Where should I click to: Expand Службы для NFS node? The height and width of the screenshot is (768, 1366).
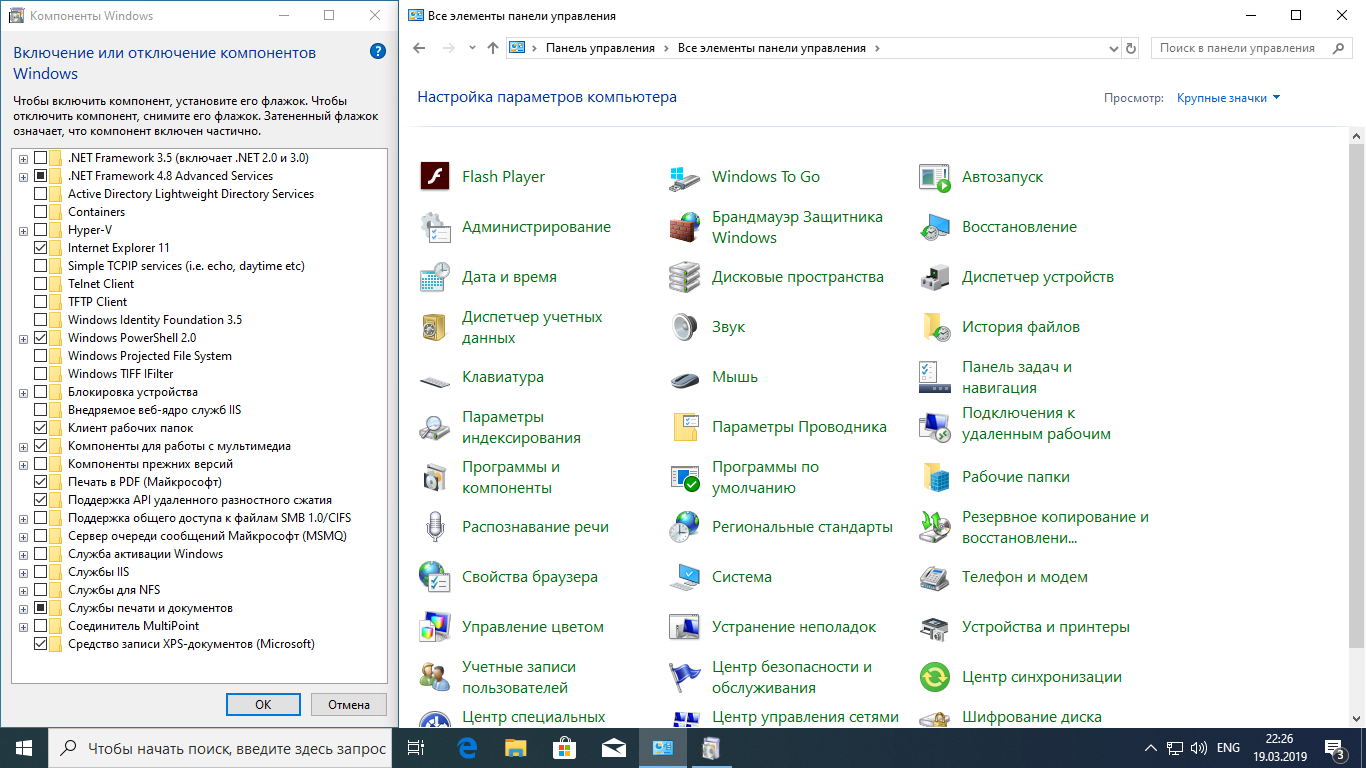(23, 590)
